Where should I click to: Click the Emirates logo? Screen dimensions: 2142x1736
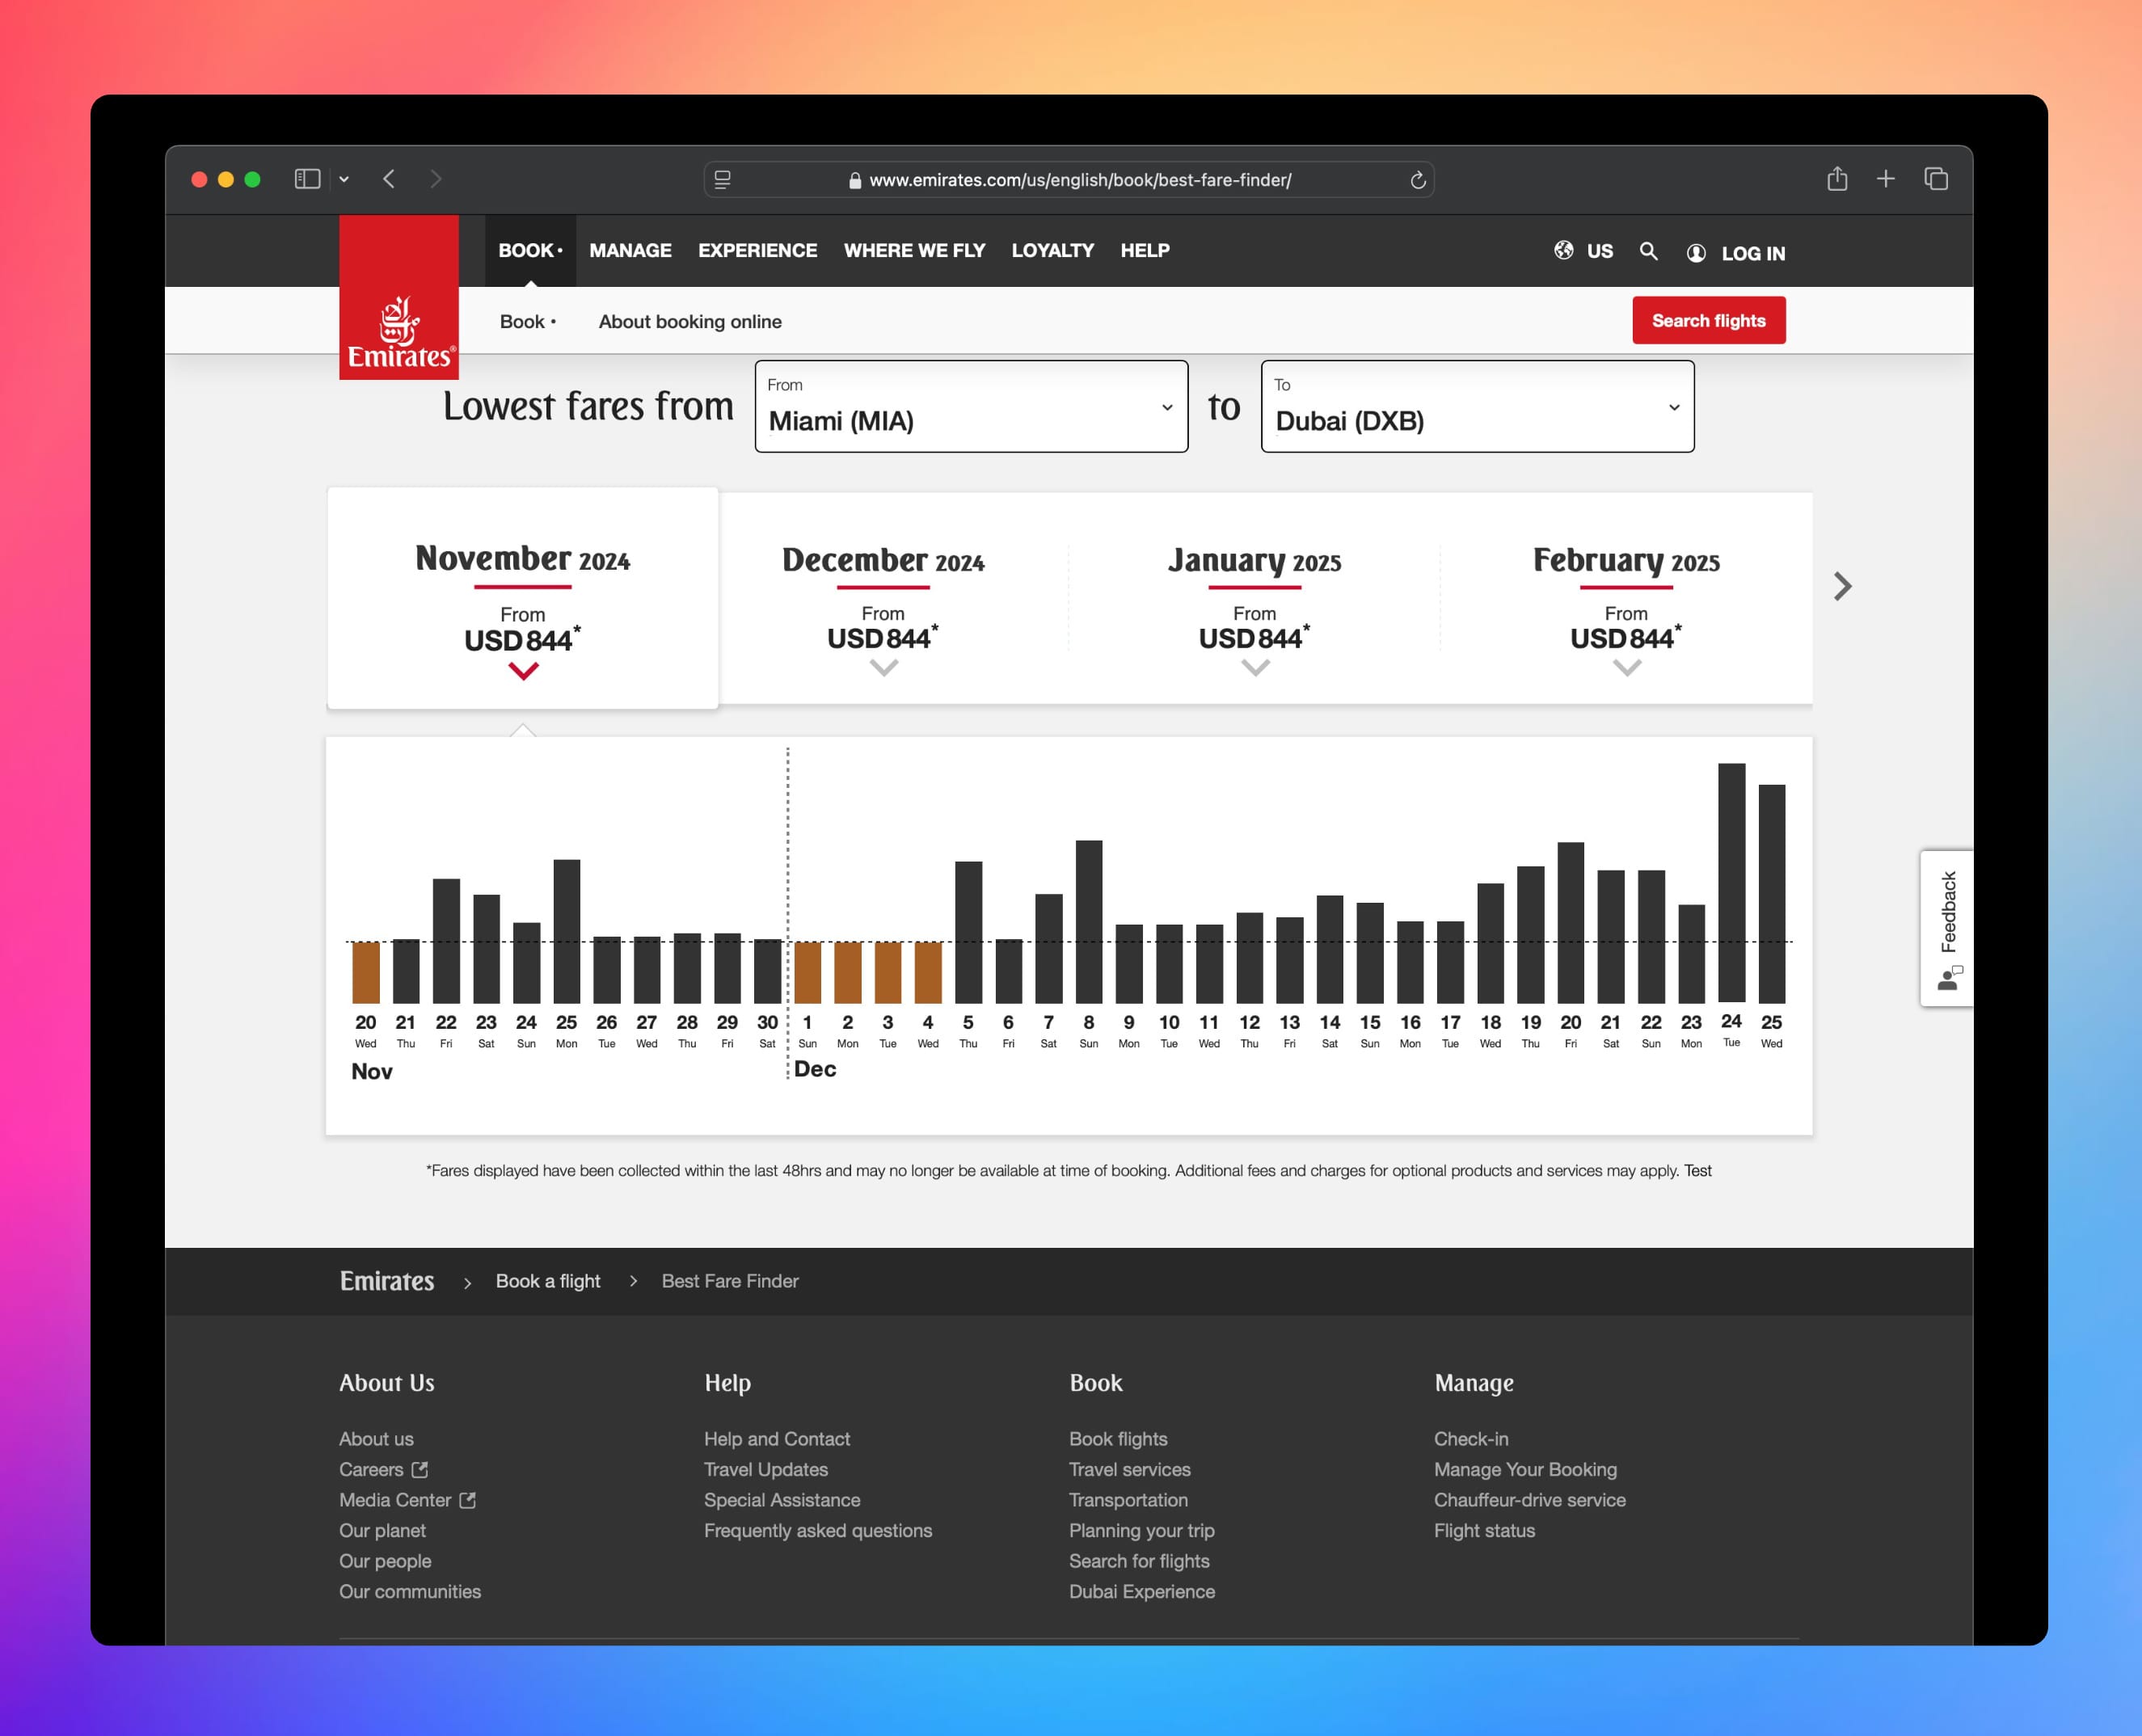398,297
